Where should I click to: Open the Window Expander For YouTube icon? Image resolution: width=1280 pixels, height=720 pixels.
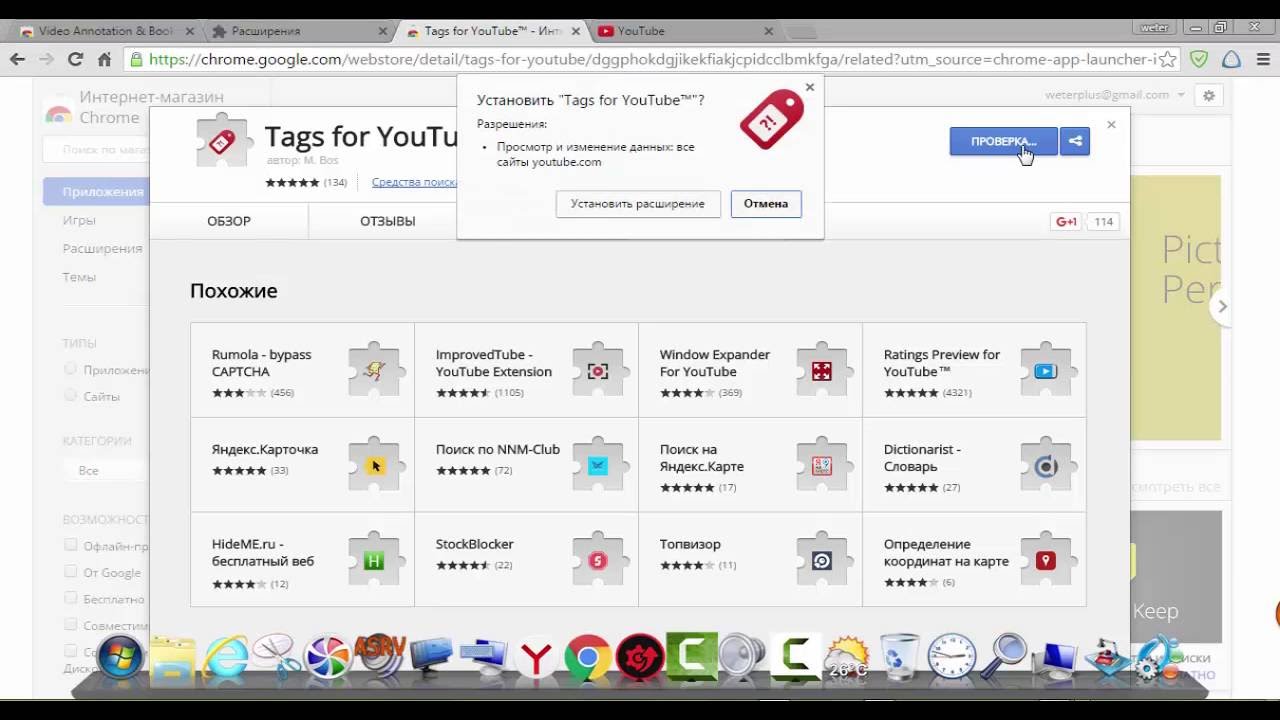pos(822,371)
